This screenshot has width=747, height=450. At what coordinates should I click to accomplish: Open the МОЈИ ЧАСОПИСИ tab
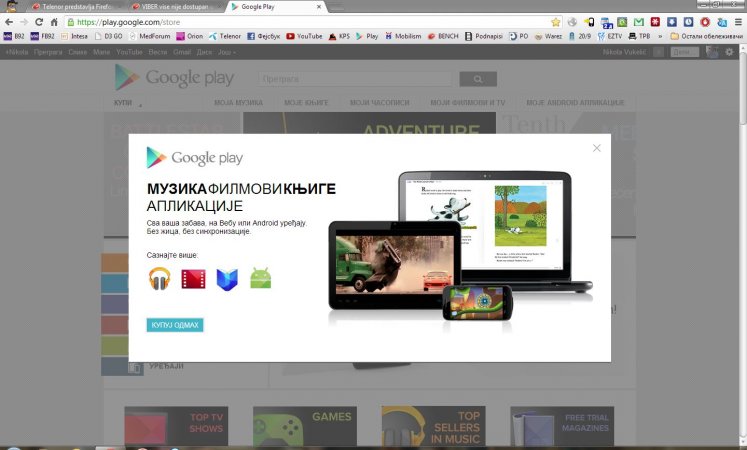[380, 103]
